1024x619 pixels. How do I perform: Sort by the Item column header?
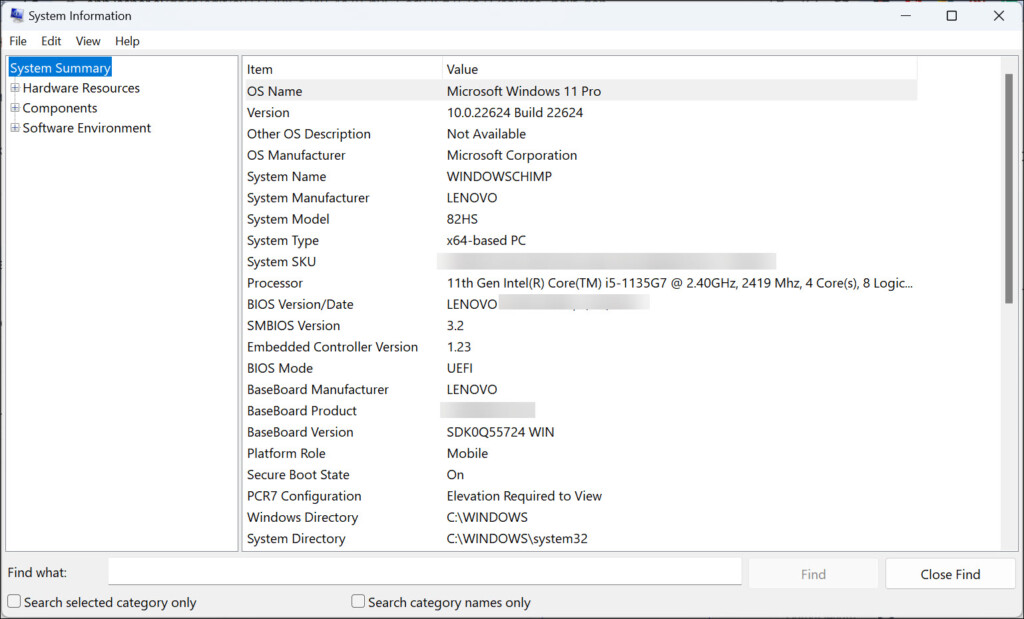(340, 69)
